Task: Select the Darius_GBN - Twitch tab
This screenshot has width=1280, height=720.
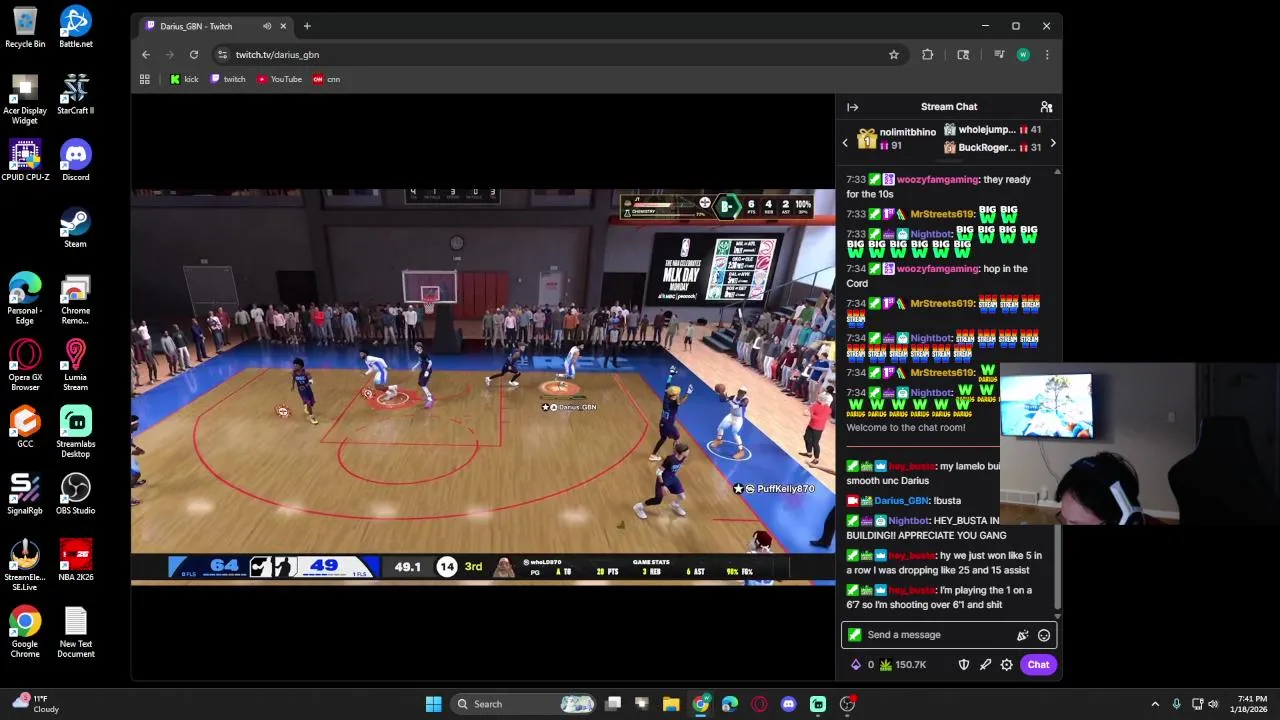Action: pos(215,26)
